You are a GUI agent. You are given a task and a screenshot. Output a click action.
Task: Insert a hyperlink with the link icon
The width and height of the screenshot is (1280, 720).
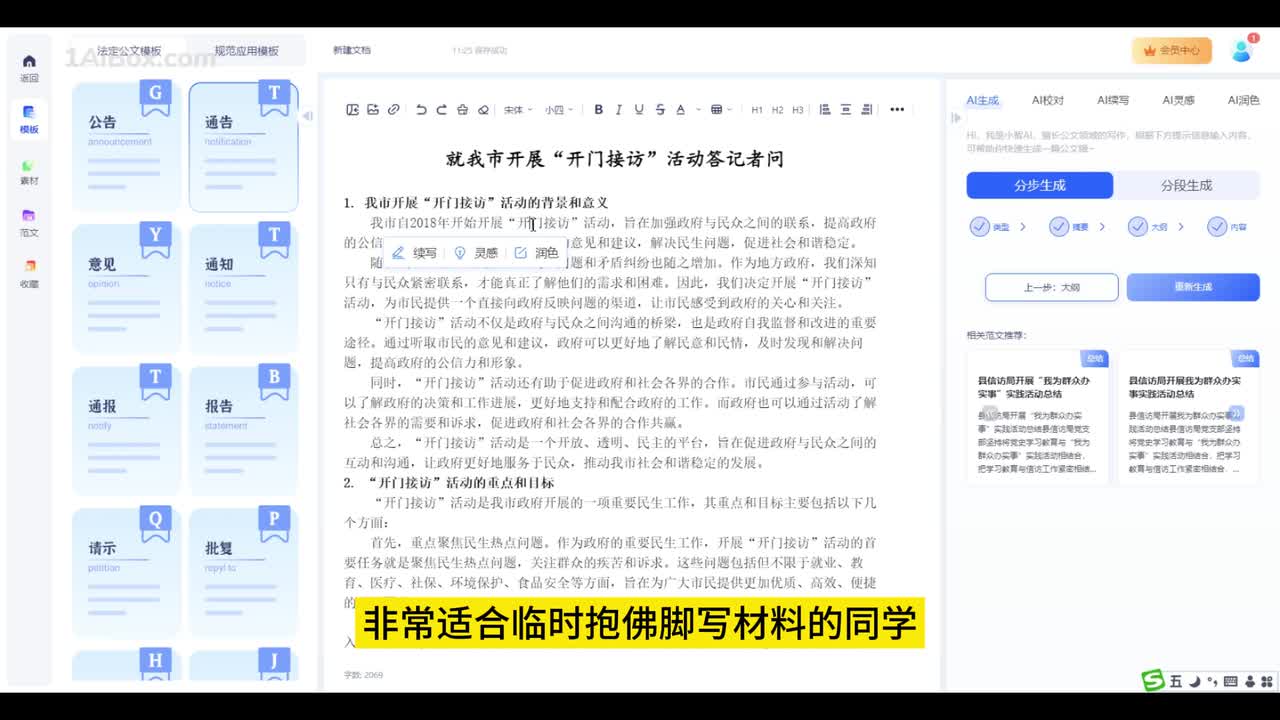tap(394, 110)
